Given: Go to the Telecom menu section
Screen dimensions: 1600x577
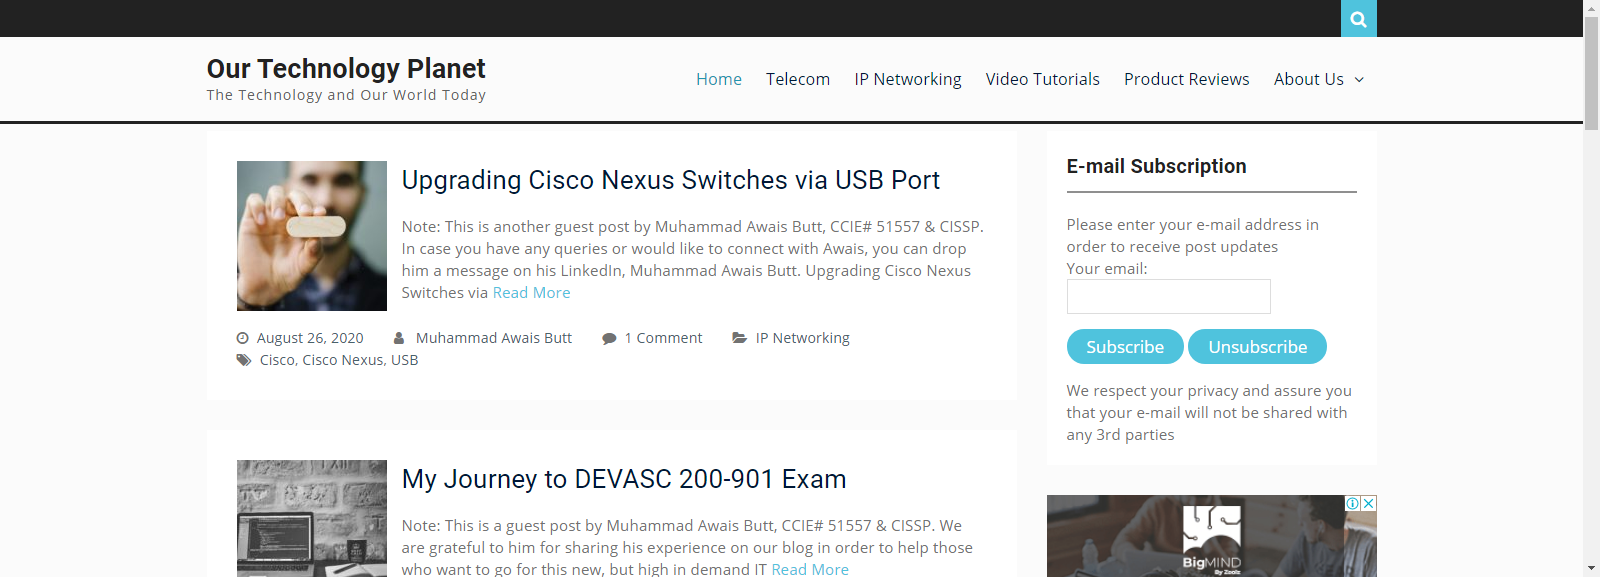Looking at the screenshot, I should pos(797,79).
